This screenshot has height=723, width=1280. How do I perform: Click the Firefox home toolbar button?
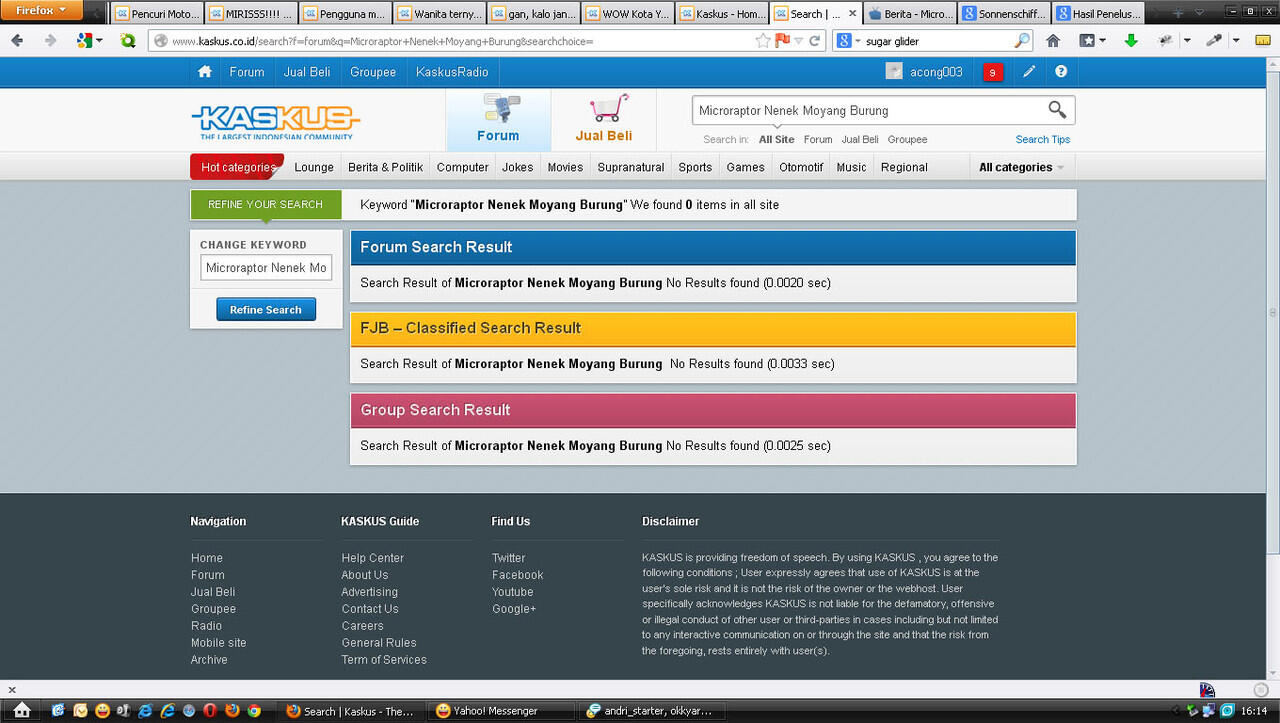point(1053,41)
